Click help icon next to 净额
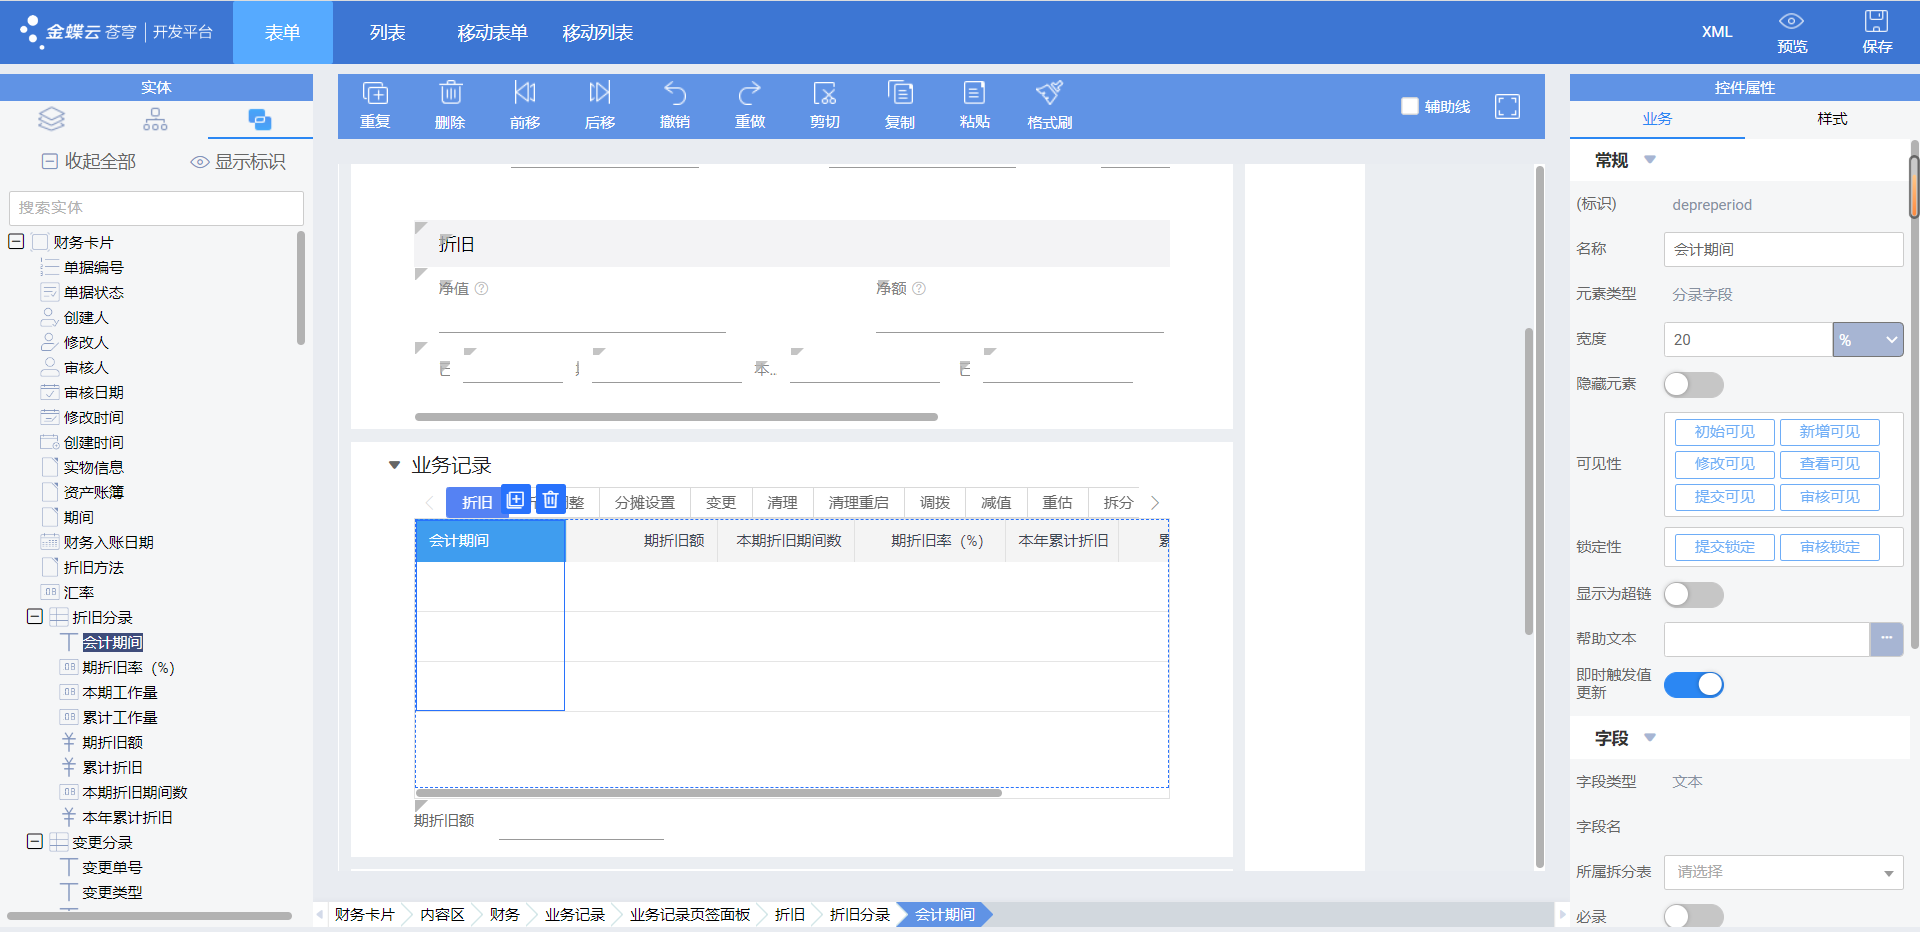 click(x=919, y=288)
